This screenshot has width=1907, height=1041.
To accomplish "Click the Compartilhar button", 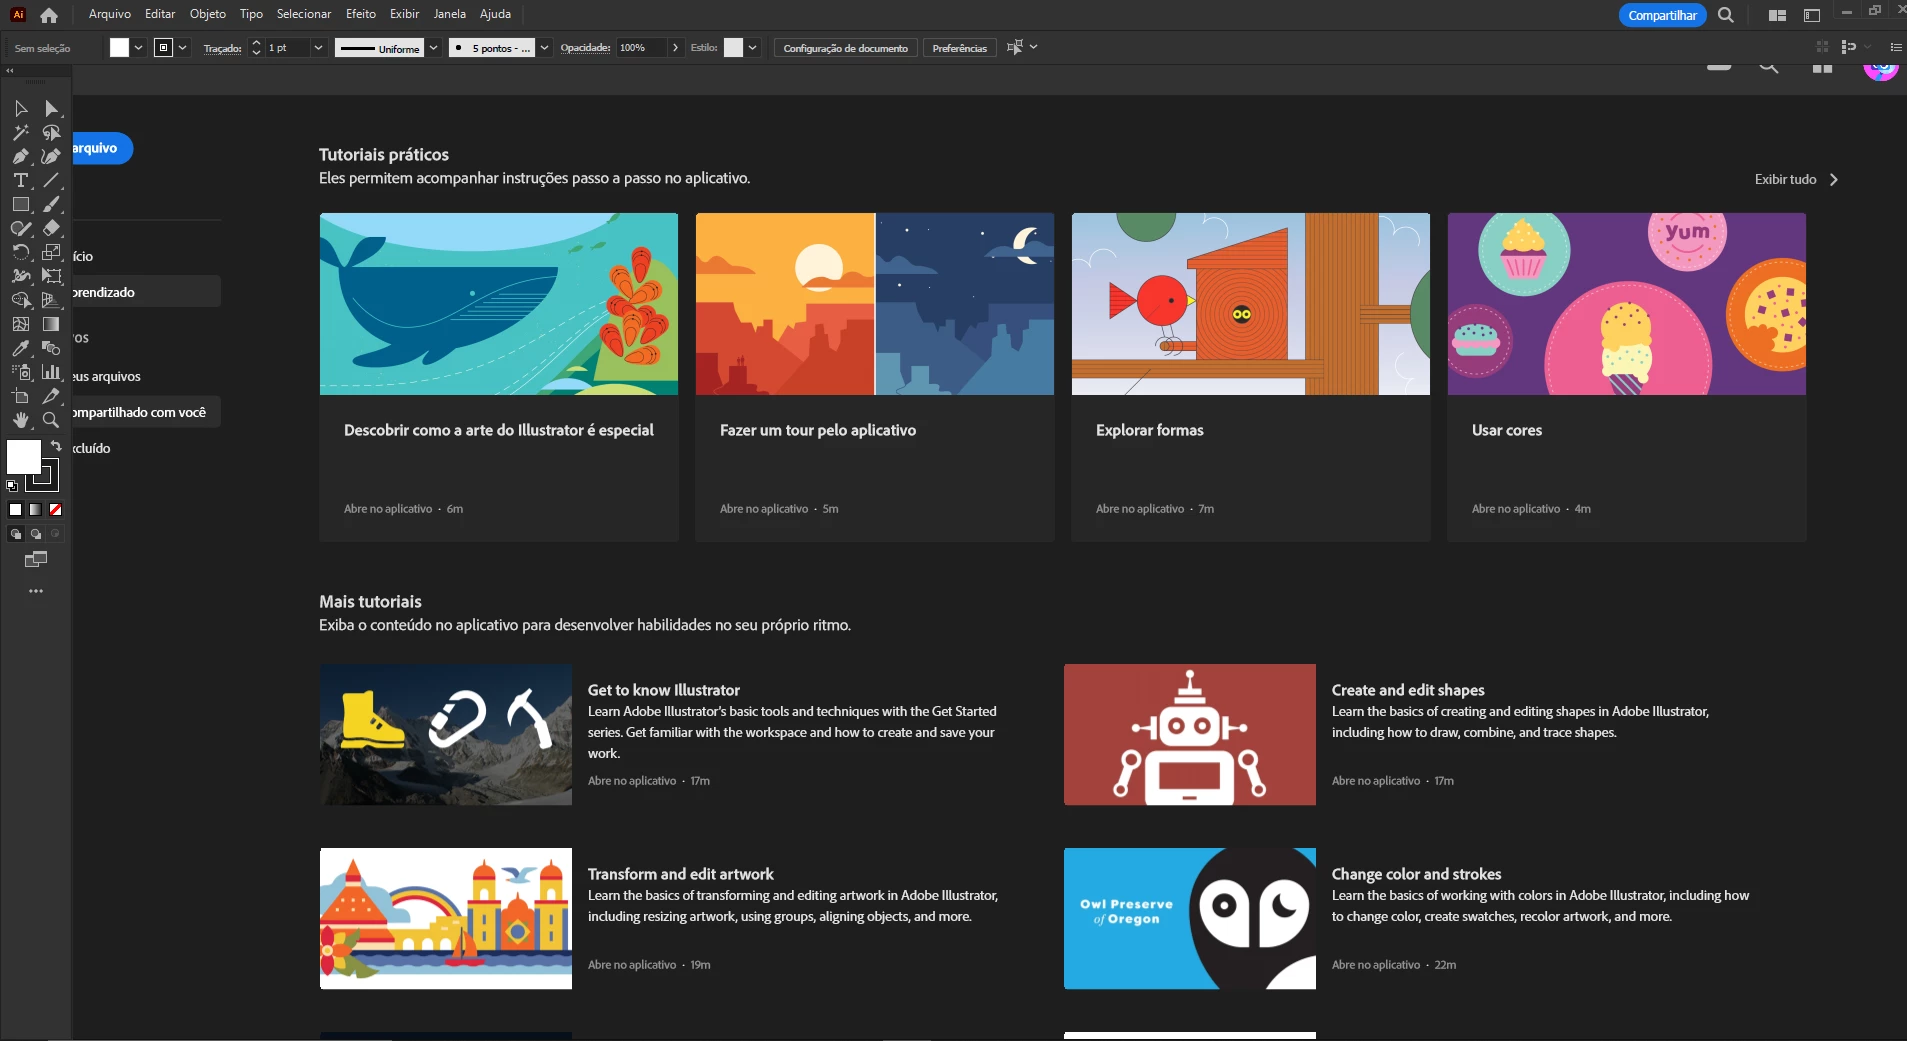I will click(1662, 15).
